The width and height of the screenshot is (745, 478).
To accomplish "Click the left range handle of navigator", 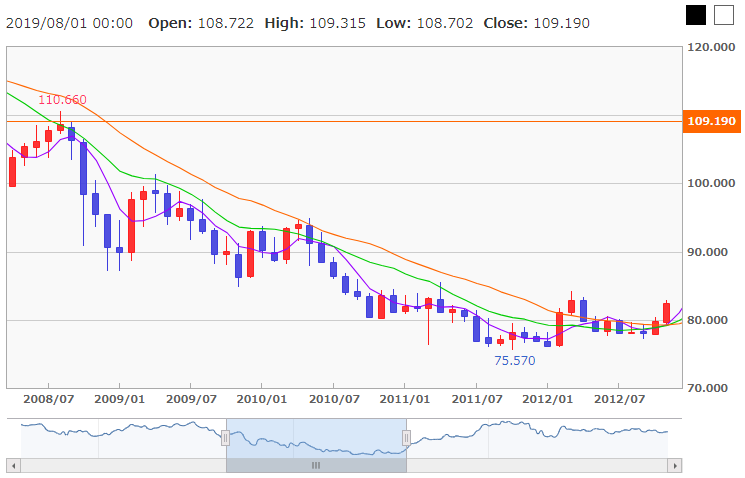I will [x=226, y=438].
